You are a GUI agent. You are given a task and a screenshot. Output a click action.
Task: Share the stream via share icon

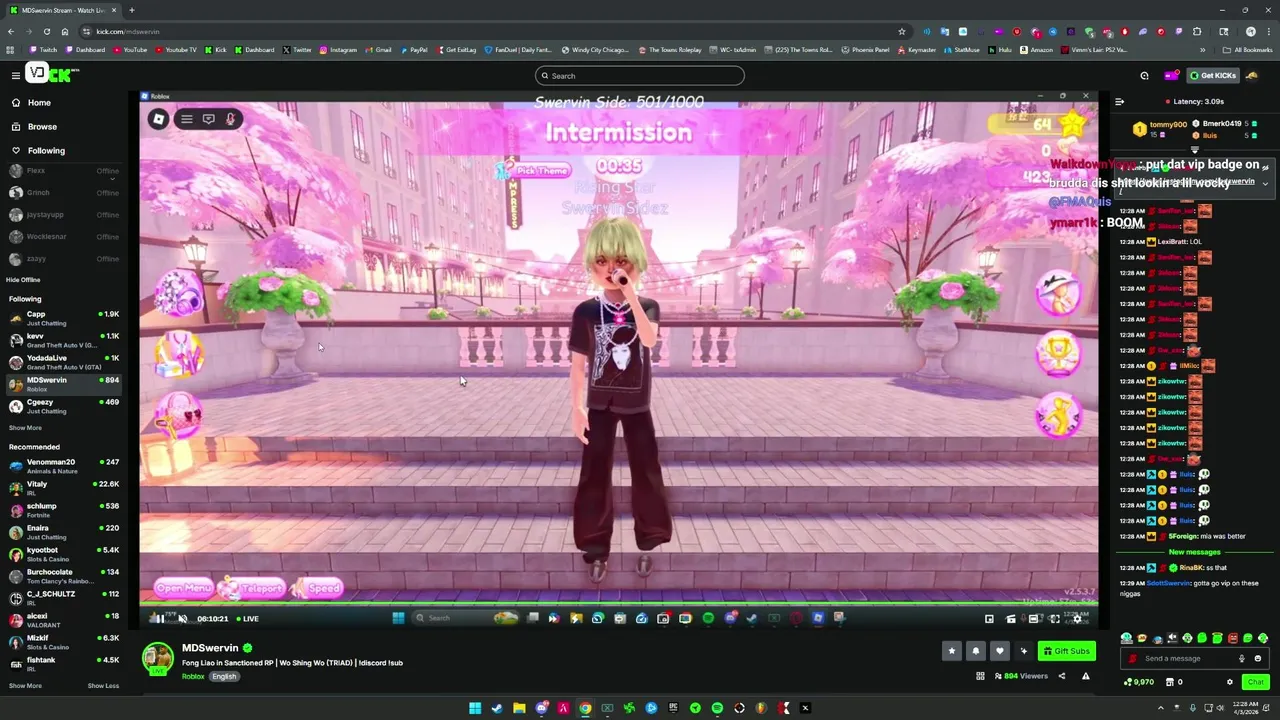click(1062, 677)
